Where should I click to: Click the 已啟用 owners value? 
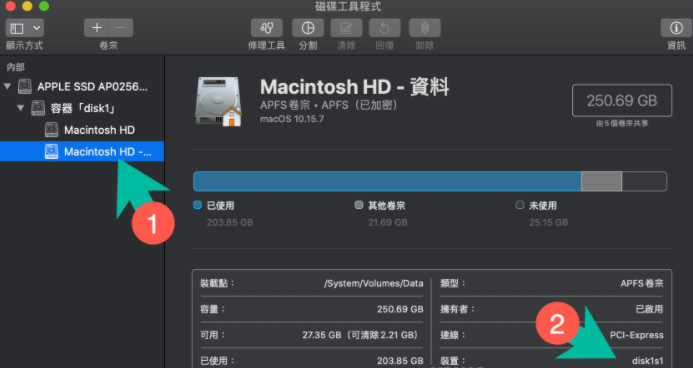click(650, 309)
